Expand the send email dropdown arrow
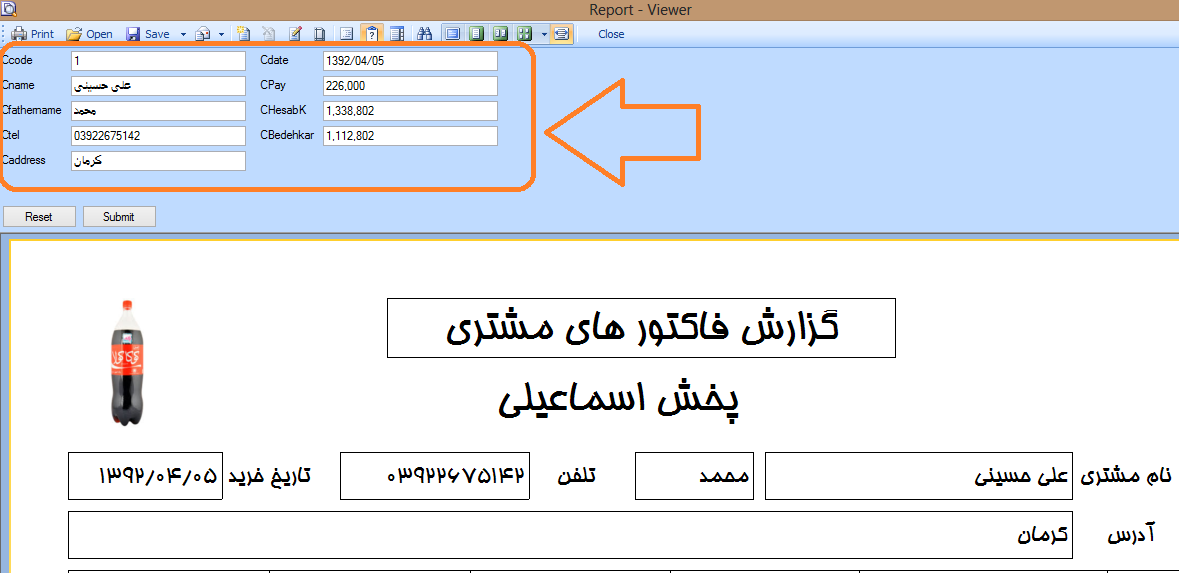The image size is (1179, 573). pos(221,34)
